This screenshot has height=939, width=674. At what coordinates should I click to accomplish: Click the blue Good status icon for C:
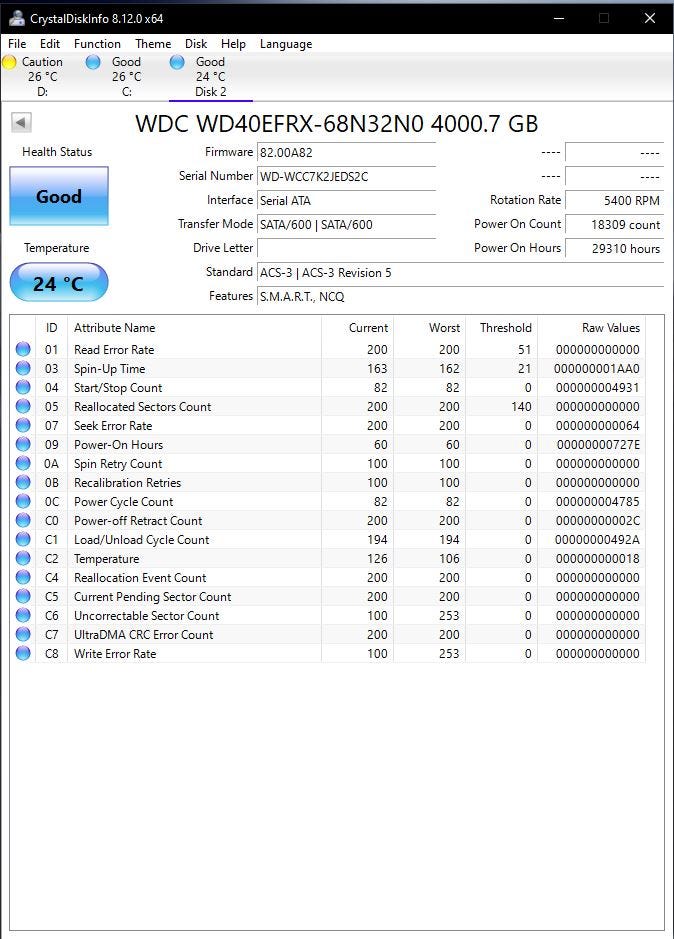coord(93,62)
